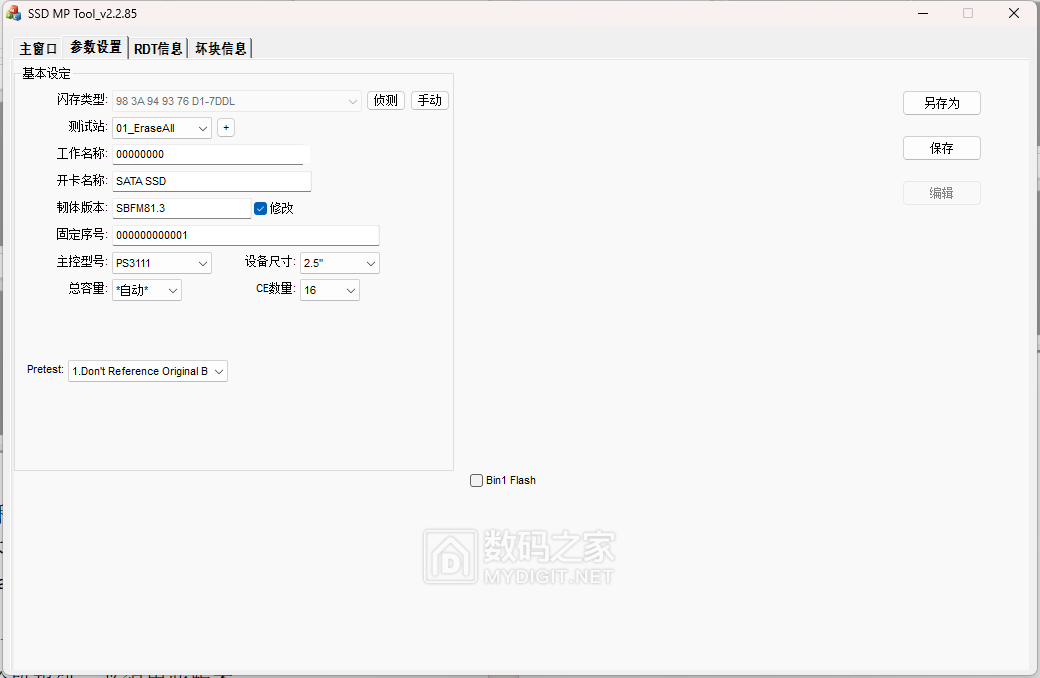Viewport: 1040px width, 678px height.
Task: Click the 手动 manual button
Action: (430, 100)
